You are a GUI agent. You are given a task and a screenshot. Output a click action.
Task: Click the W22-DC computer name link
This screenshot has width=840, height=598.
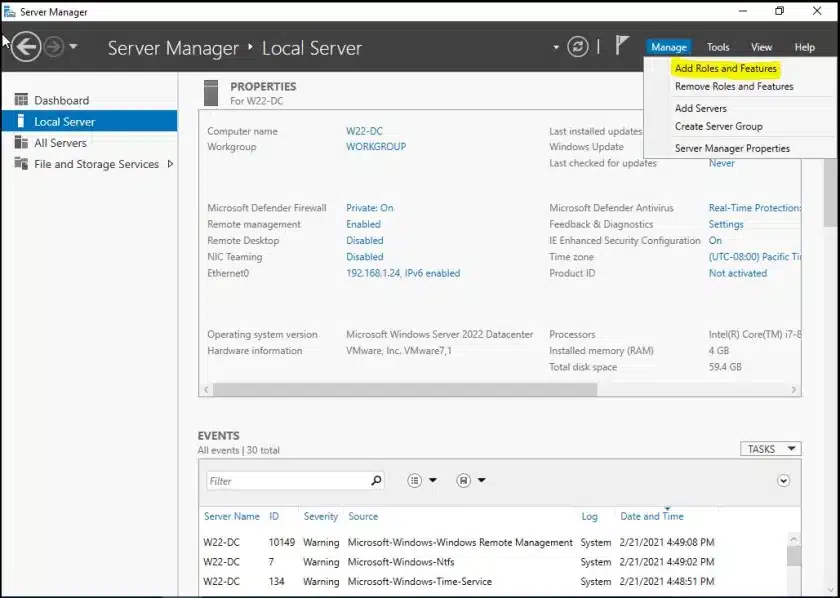(364, 131)
